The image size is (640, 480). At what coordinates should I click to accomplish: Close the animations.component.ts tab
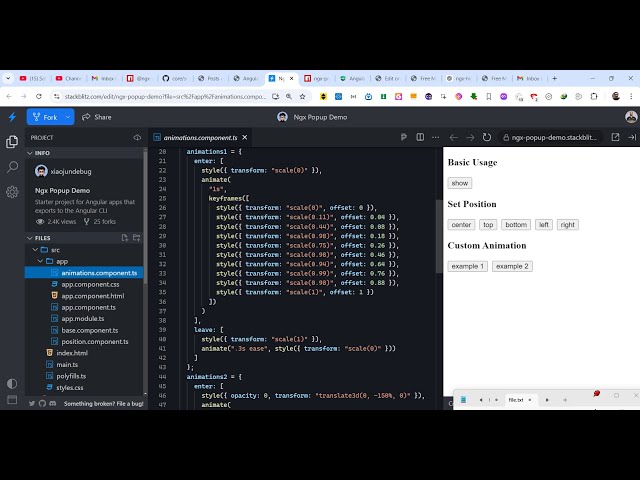(x=248, y=137)
